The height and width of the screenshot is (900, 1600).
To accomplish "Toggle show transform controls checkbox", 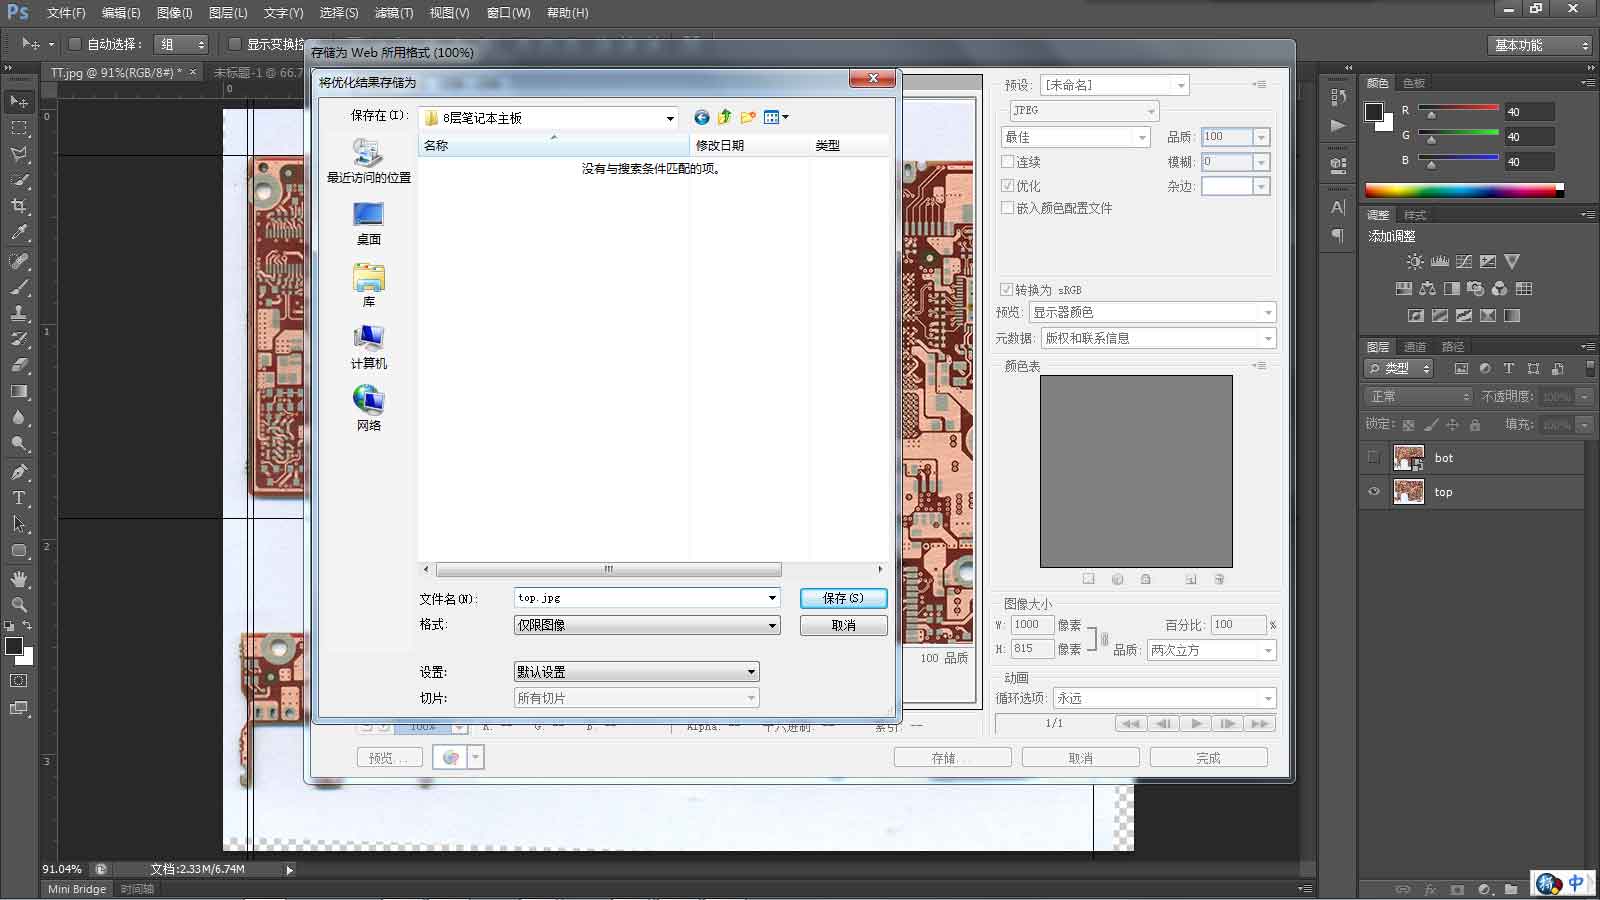I will coord(235,44).
